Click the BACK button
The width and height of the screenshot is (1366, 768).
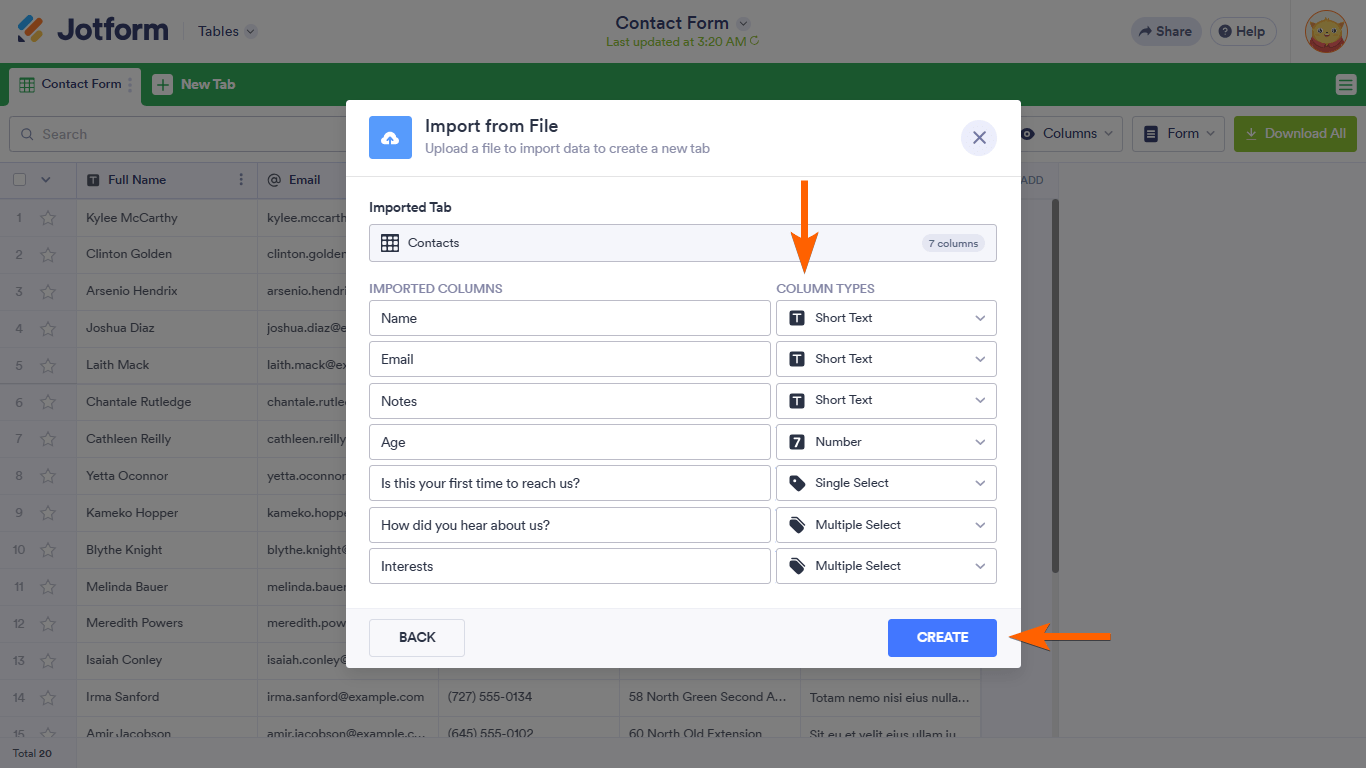tap(417, 638)
